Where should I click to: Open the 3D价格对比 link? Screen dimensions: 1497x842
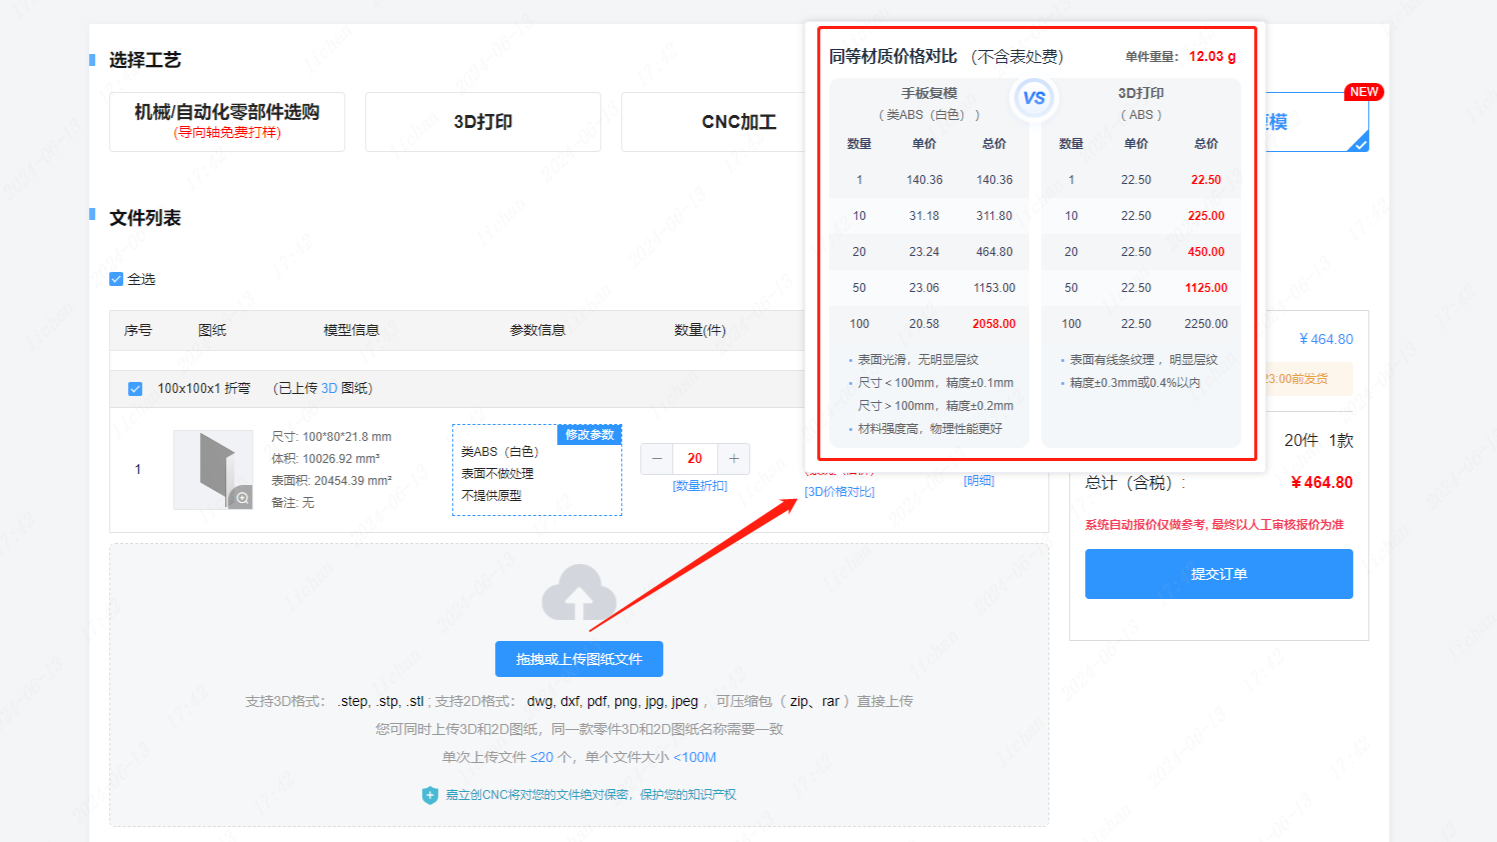[839, 492]
